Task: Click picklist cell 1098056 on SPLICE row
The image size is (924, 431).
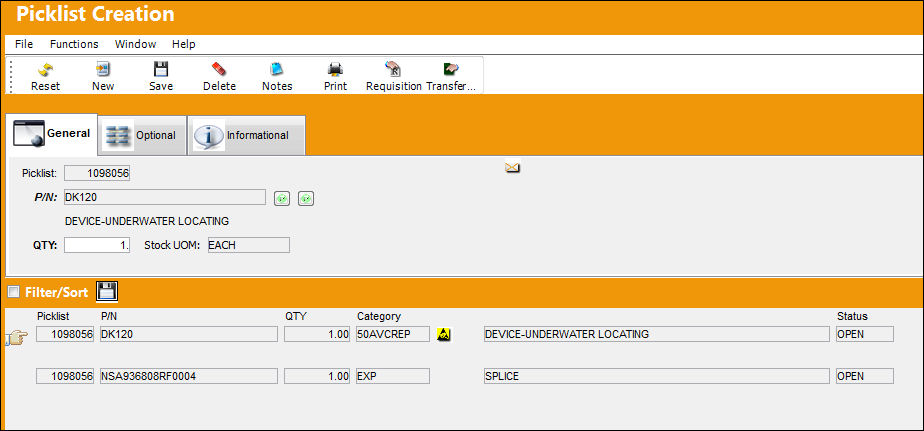Action: click(x=65, y=376)
